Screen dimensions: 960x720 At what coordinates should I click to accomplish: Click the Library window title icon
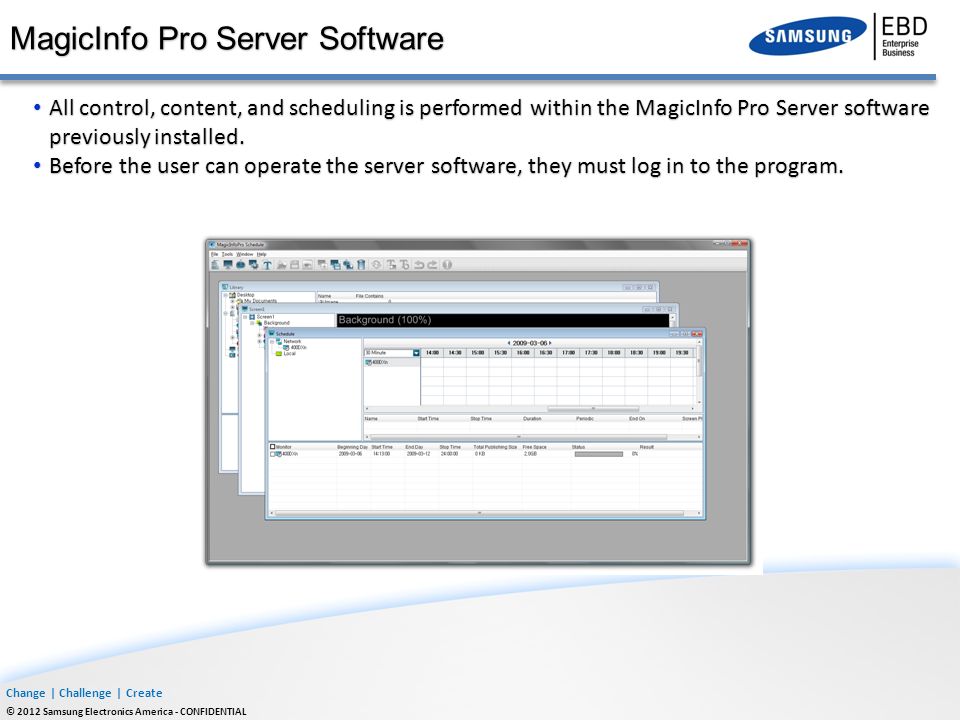pos(225,287)
